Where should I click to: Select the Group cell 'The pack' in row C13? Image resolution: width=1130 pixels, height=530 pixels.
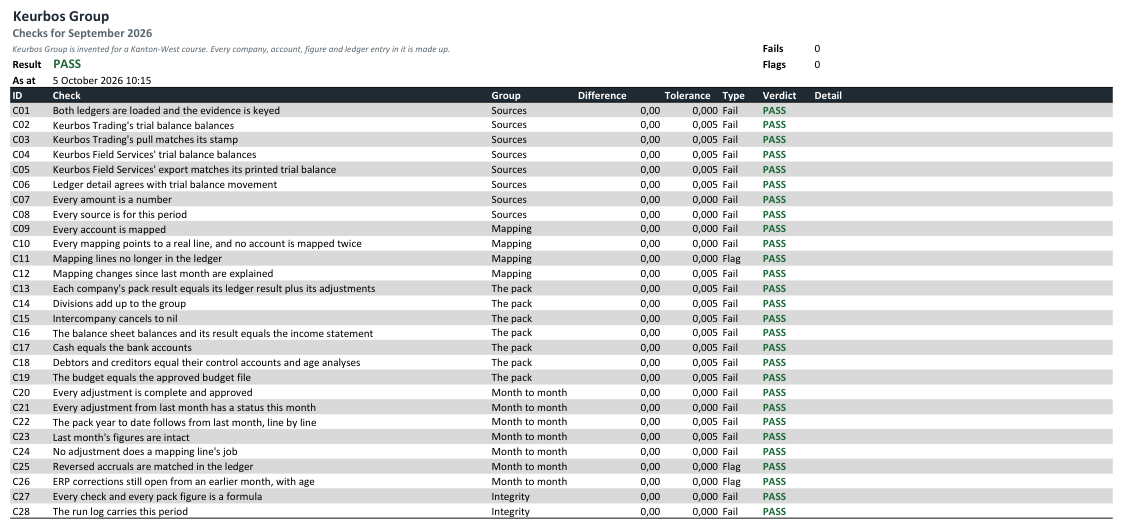coord(512,288)
